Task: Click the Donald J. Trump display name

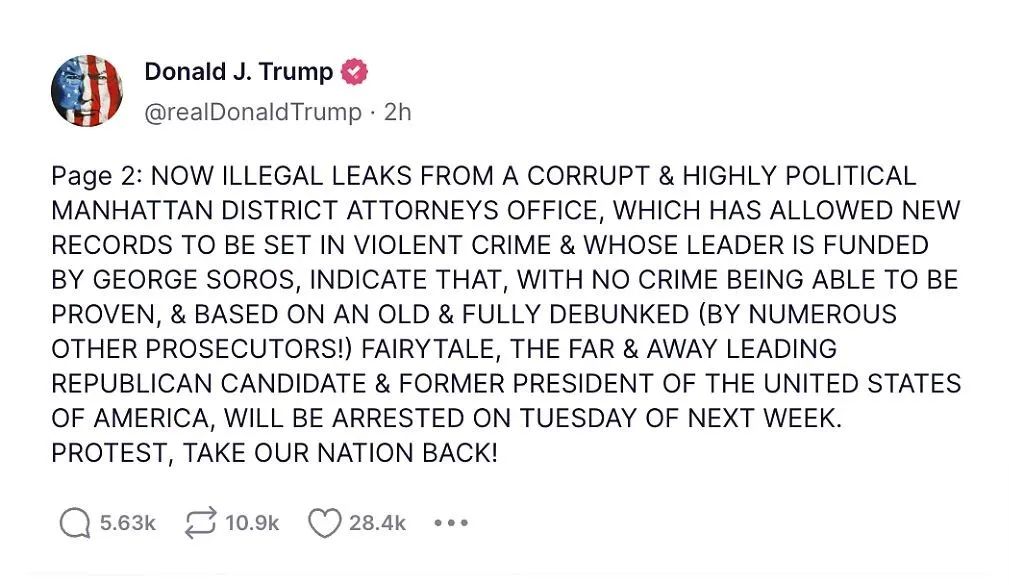Action: (x=239, y=71)
